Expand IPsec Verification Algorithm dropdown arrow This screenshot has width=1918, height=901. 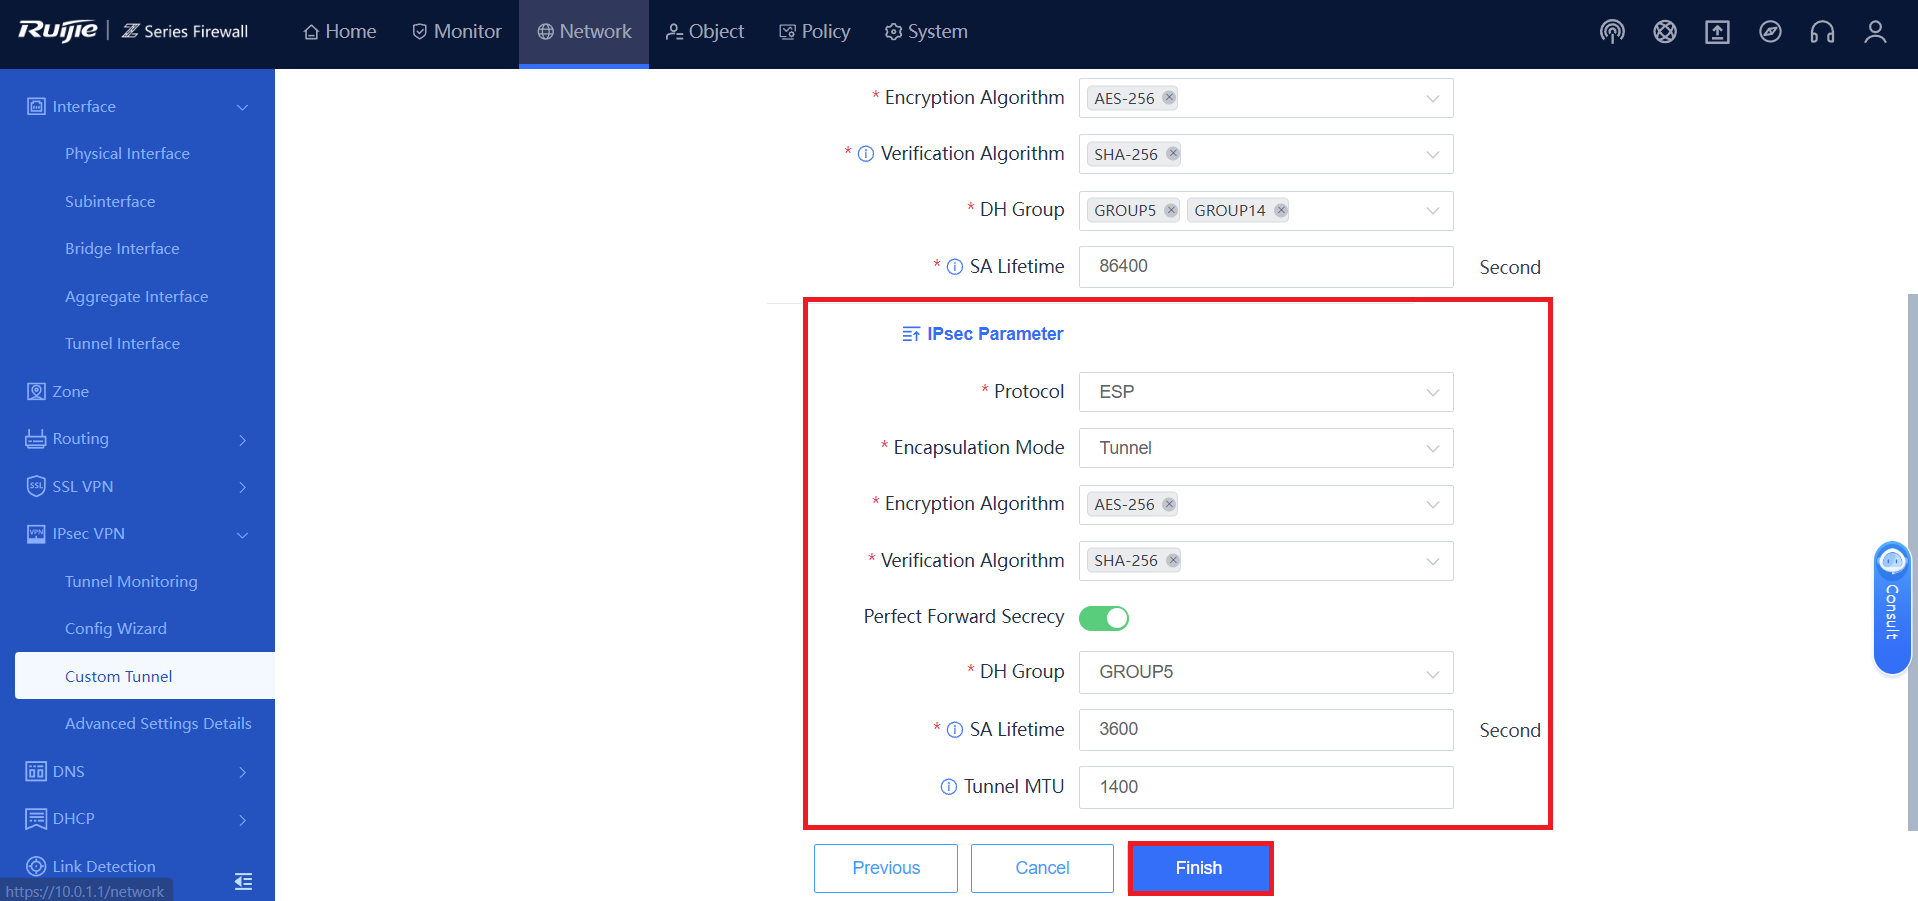pos(1432,561)
